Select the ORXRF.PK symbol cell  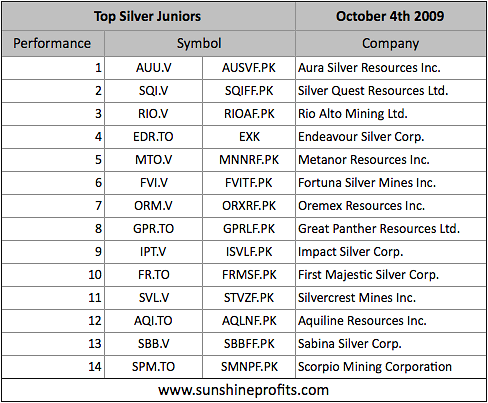pos(249,206)
